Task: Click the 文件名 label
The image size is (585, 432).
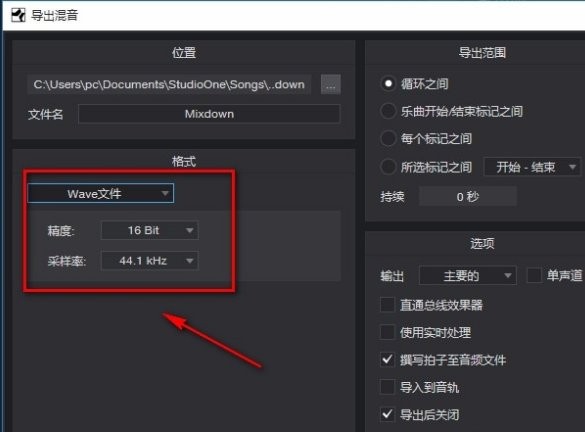Action: click(x=46, y=114)
